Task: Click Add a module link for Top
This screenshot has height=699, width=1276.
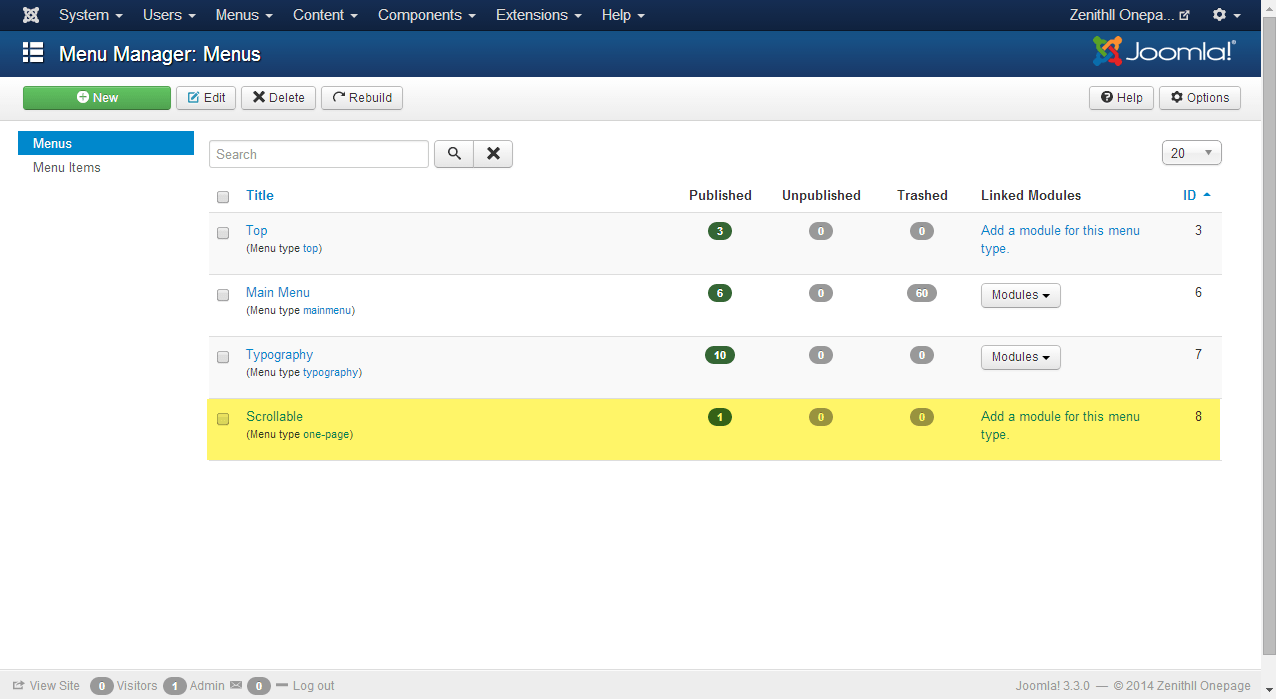Action: (x=1060, y=239)
